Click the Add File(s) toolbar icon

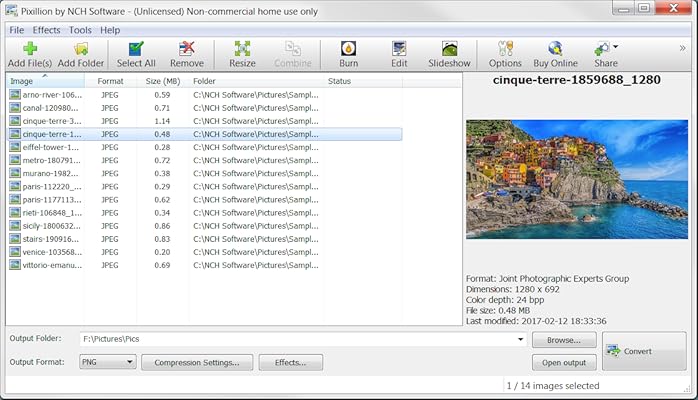pyautogui.click(x=30, y=48)
